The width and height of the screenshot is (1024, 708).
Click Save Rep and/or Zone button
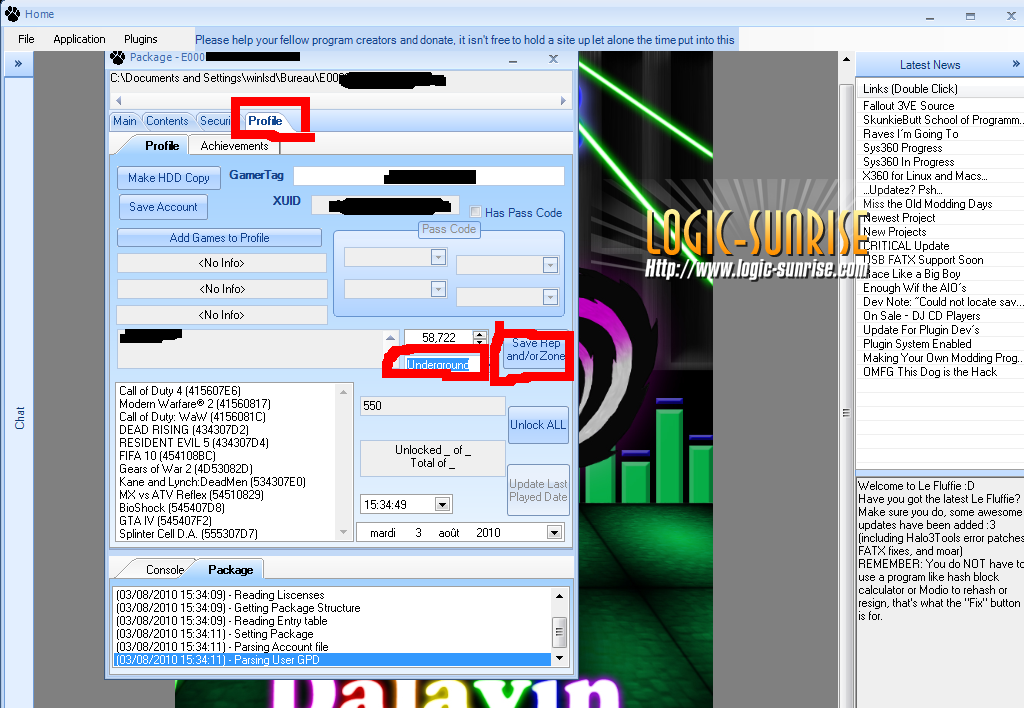pos(536,349)
